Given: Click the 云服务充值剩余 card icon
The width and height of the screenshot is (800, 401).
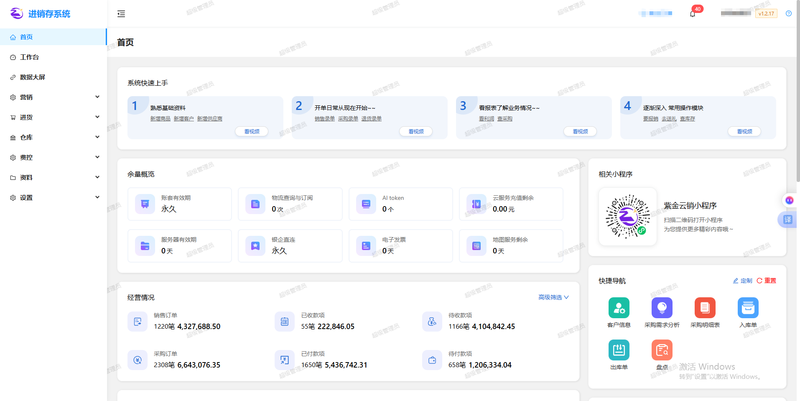Looking at the screenshot, I should coord(476,204).
